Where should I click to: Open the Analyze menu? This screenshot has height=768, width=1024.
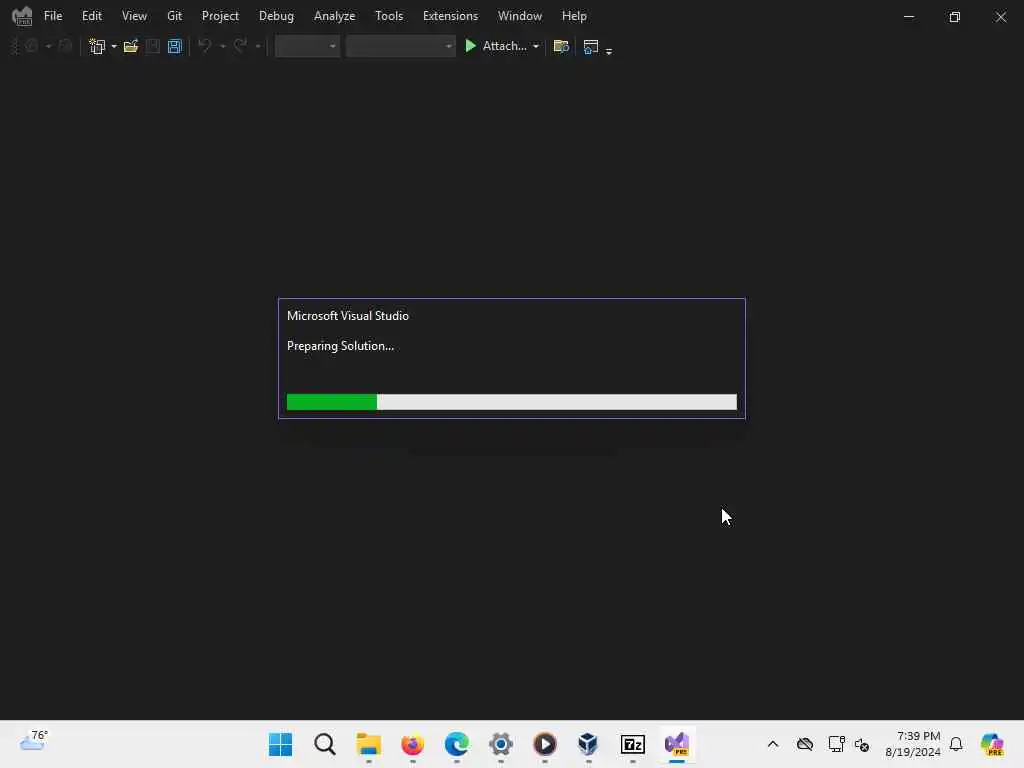point(334,16)
